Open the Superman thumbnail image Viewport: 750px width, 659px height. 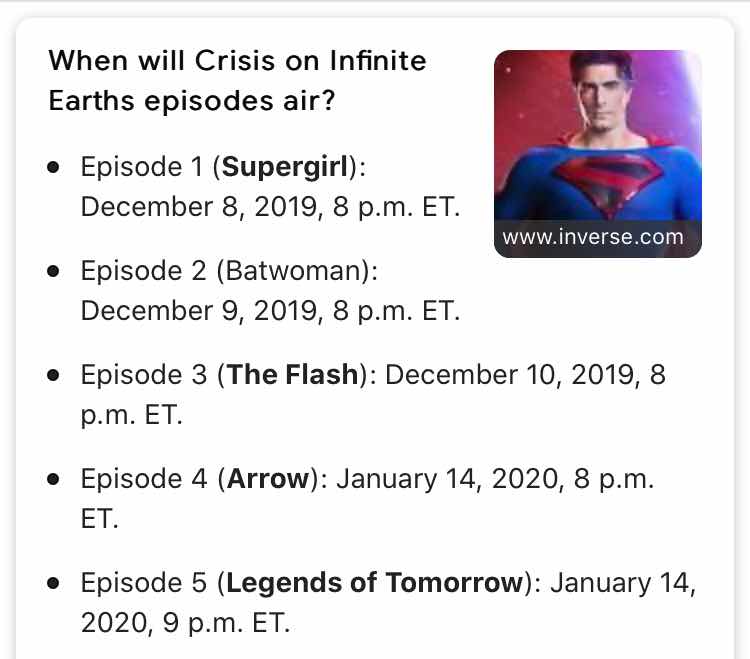(598, 154)
